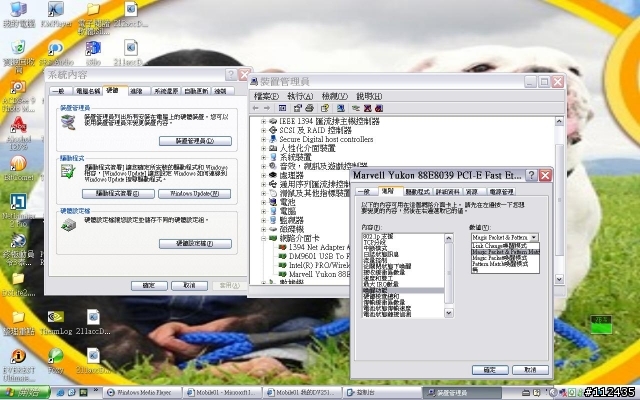The image size is (640, 400).
Task: Click the 驅動程式簽署 button
Action: pos(118,193)
